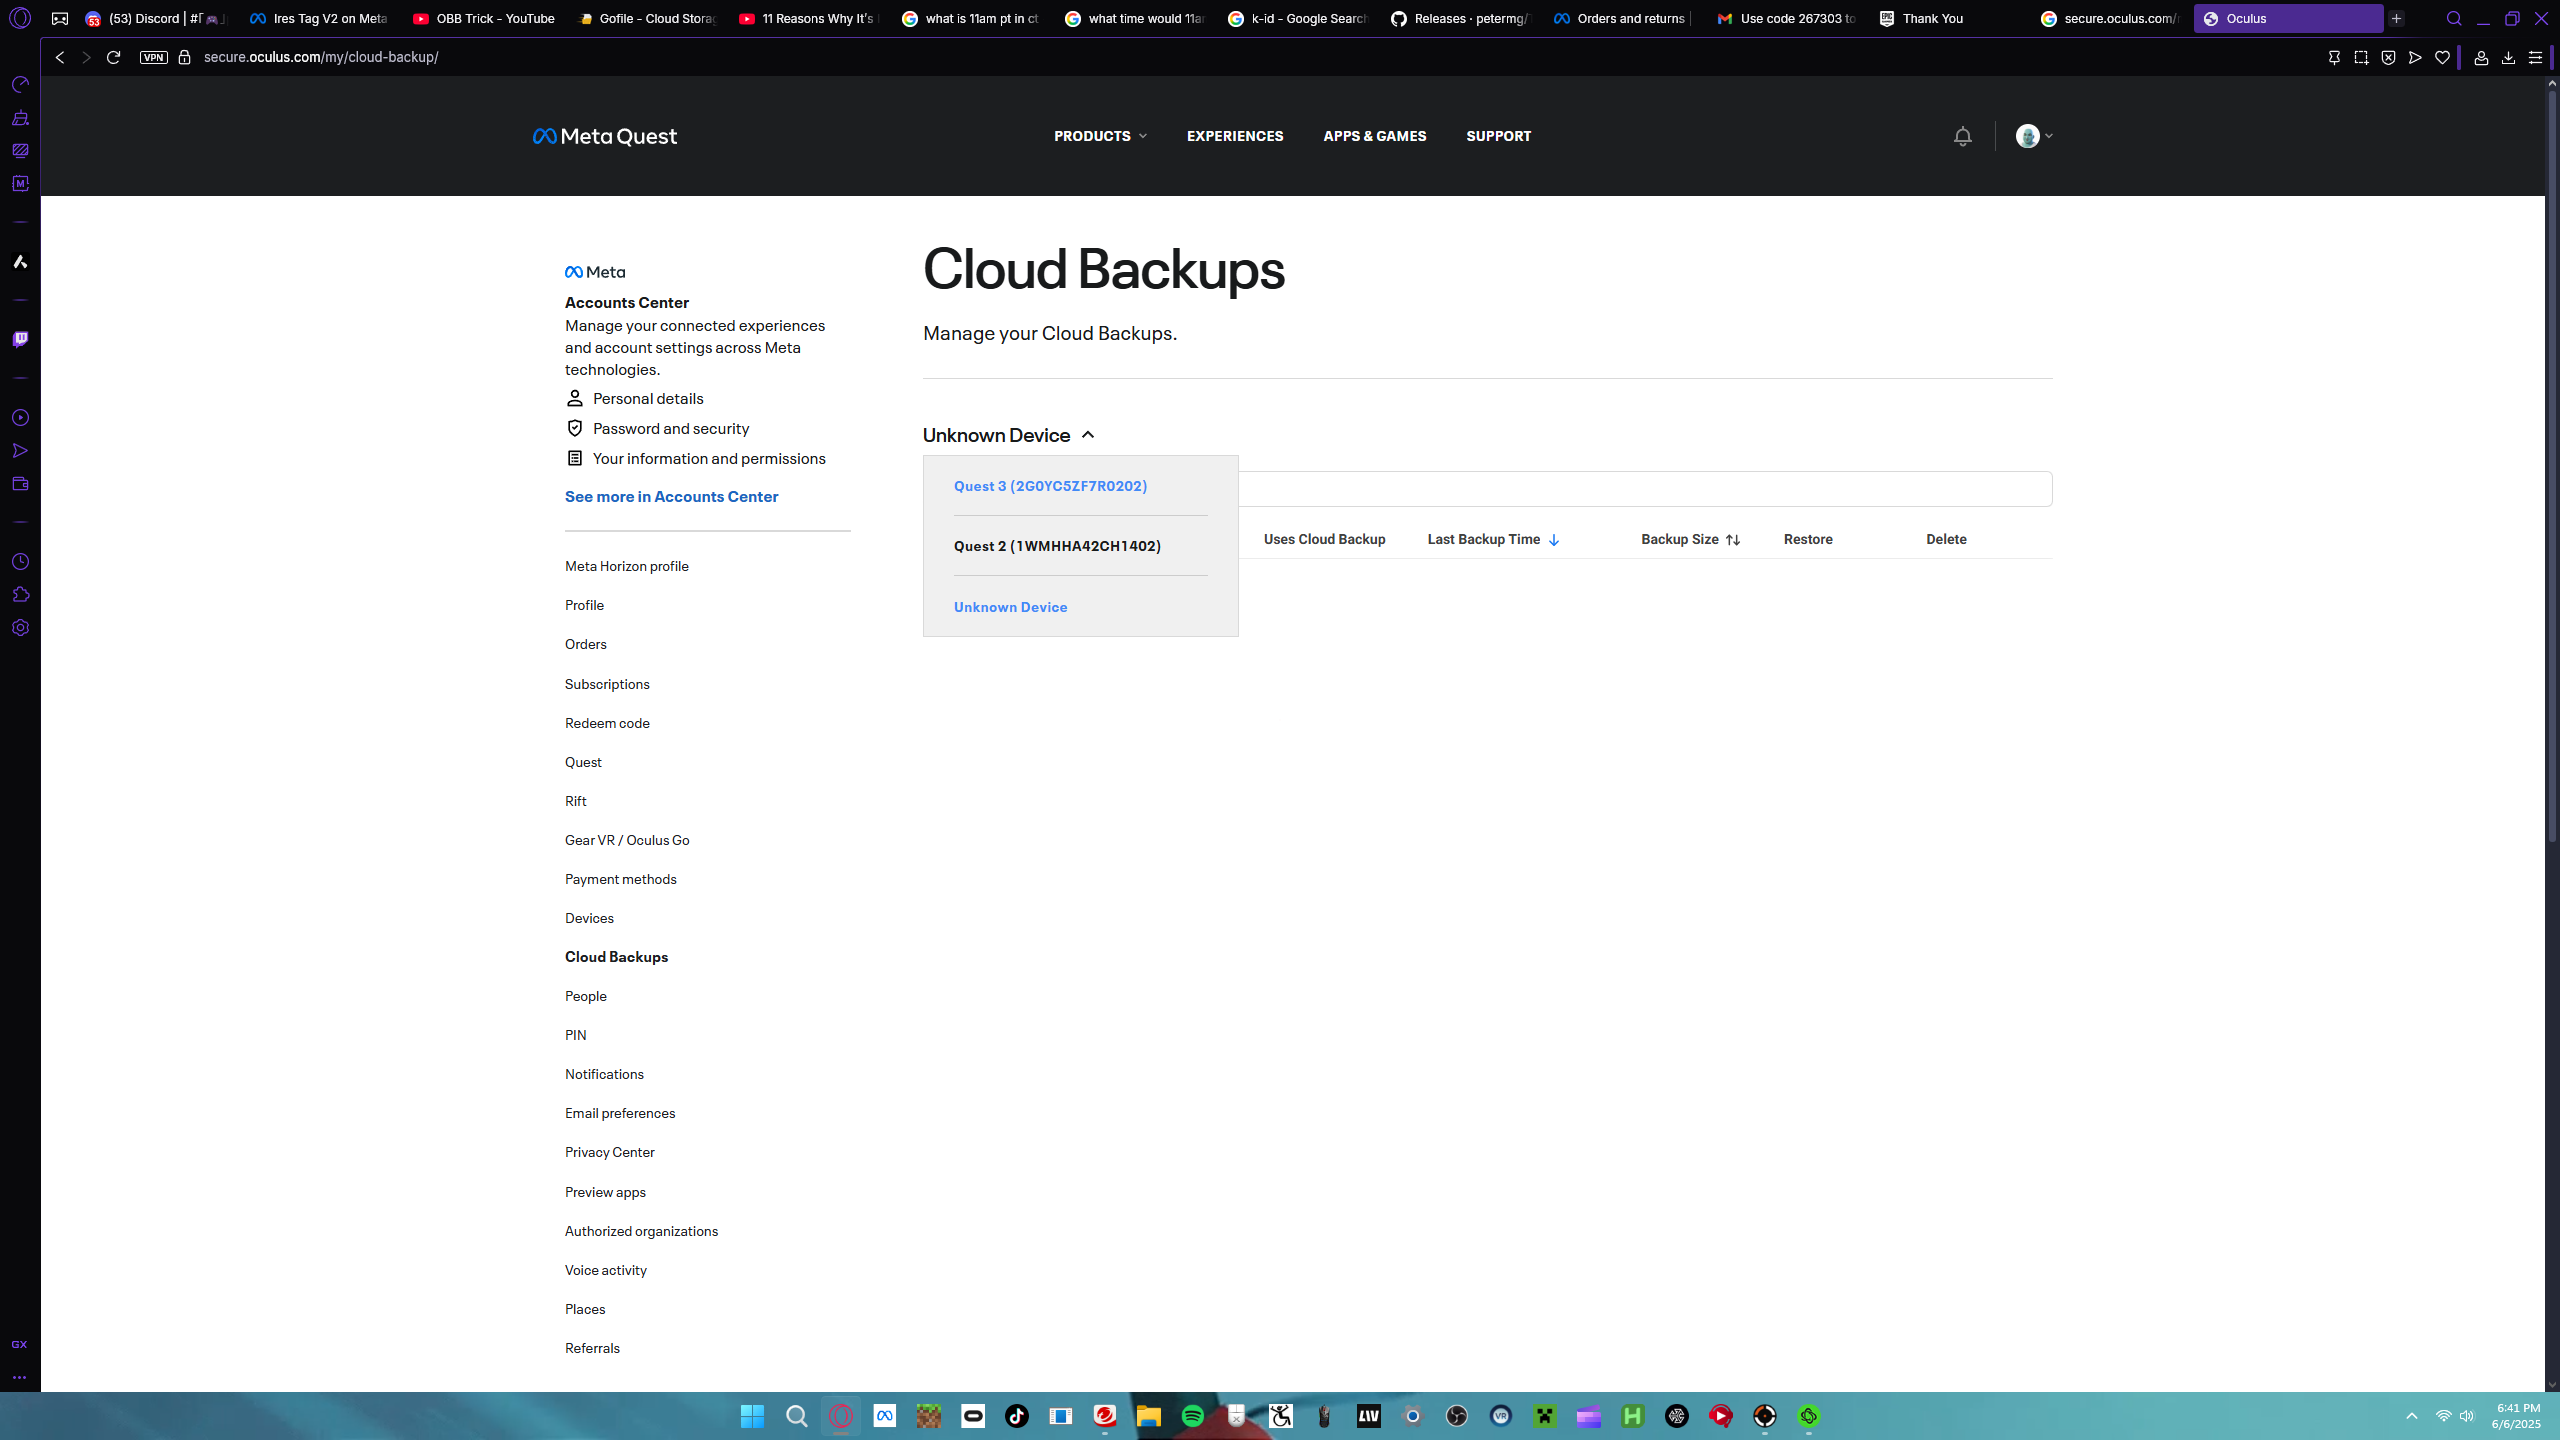
Task: Open browser downloads icon
Action: pyautogui.click(x=2508, y=58)
